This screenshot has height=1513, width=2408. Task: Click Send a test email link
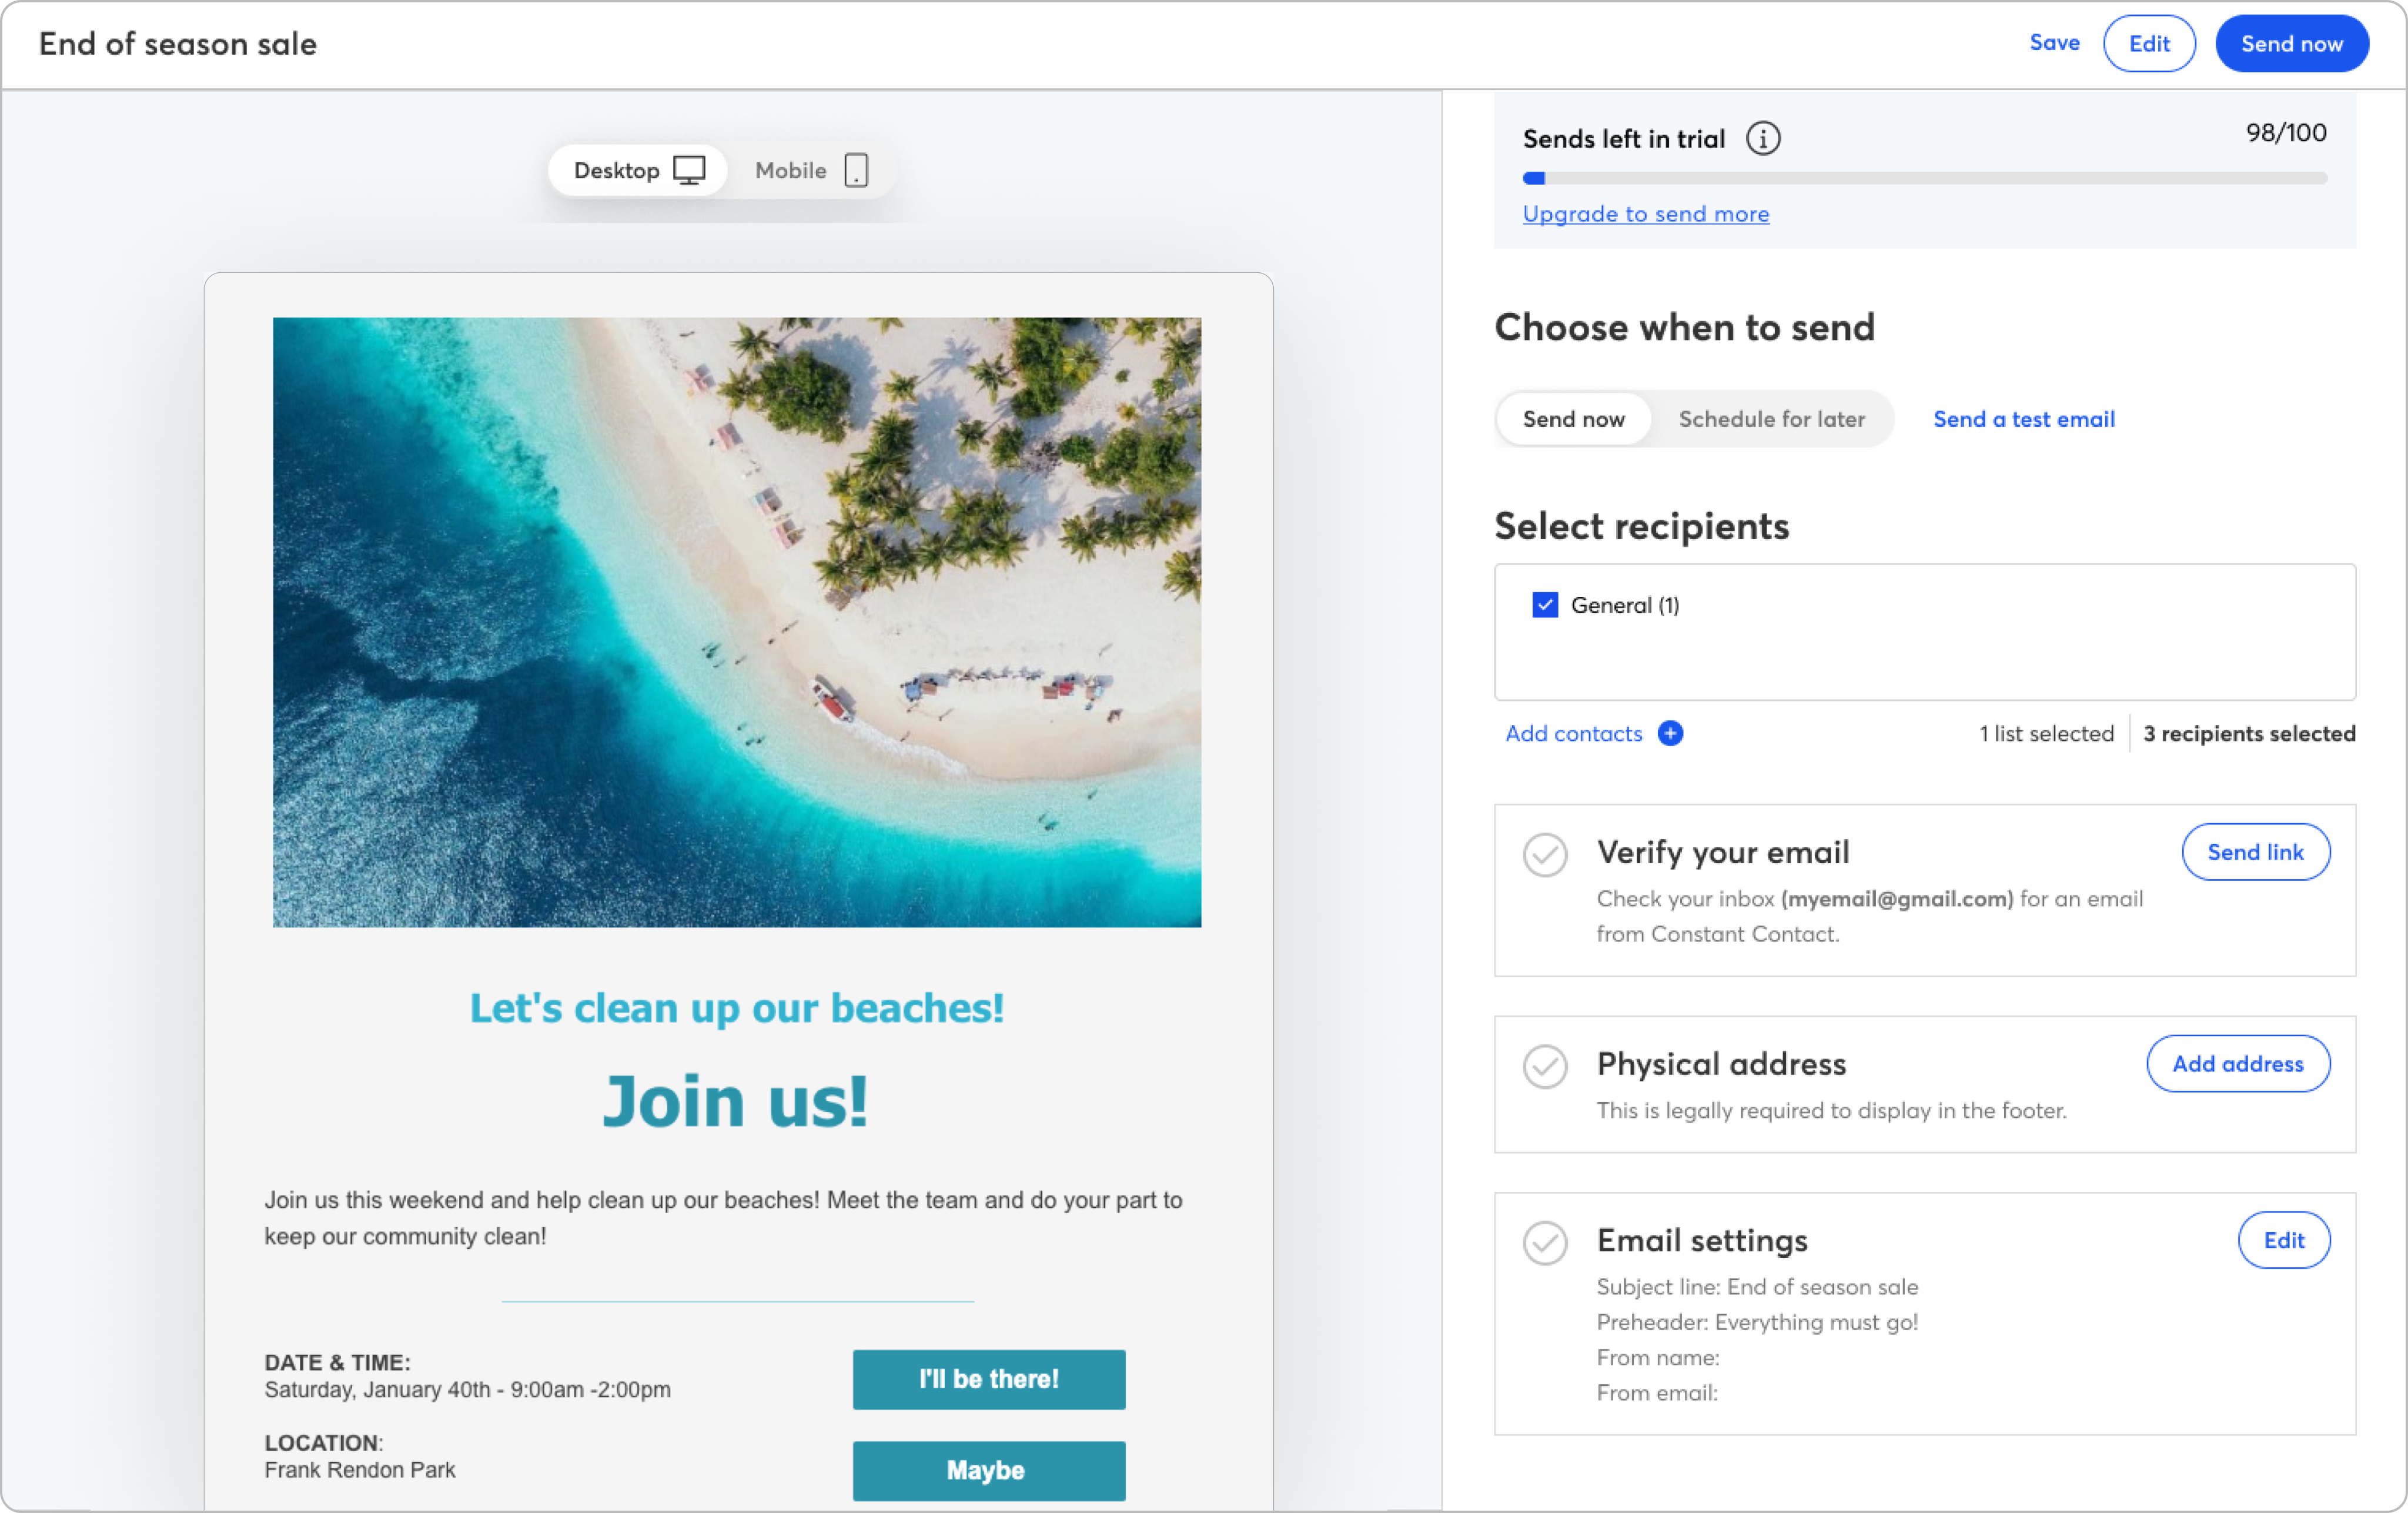pos(2023,419)
